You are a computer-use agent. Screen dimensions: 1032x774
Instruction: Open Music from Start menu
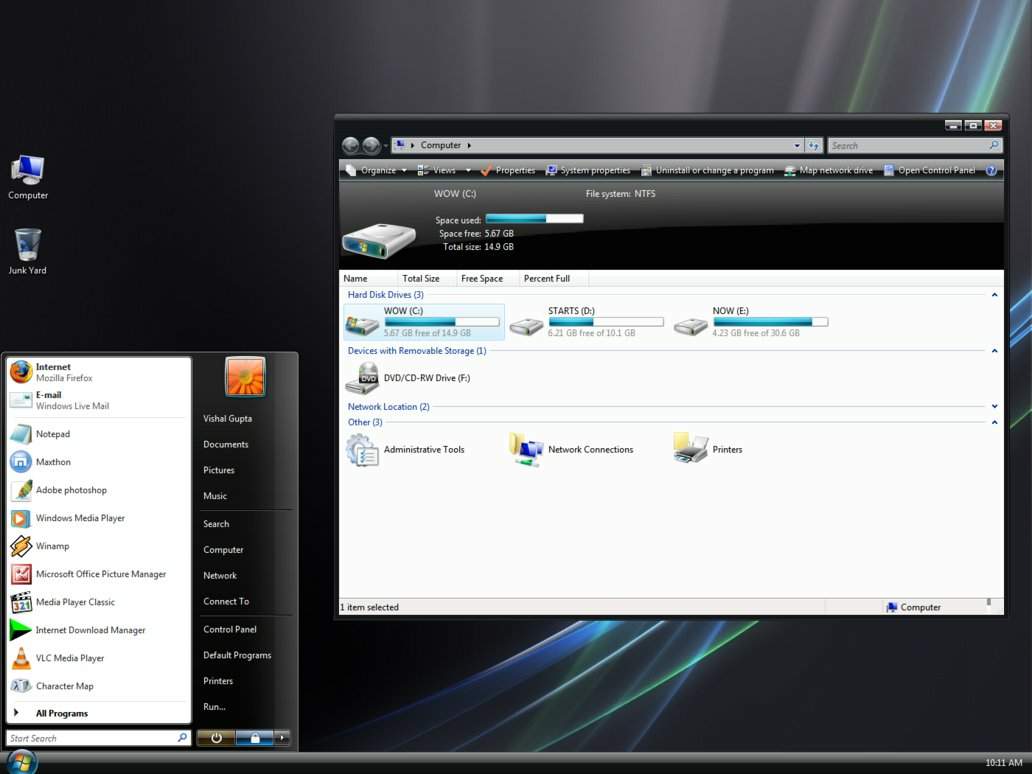click(215, 496)
